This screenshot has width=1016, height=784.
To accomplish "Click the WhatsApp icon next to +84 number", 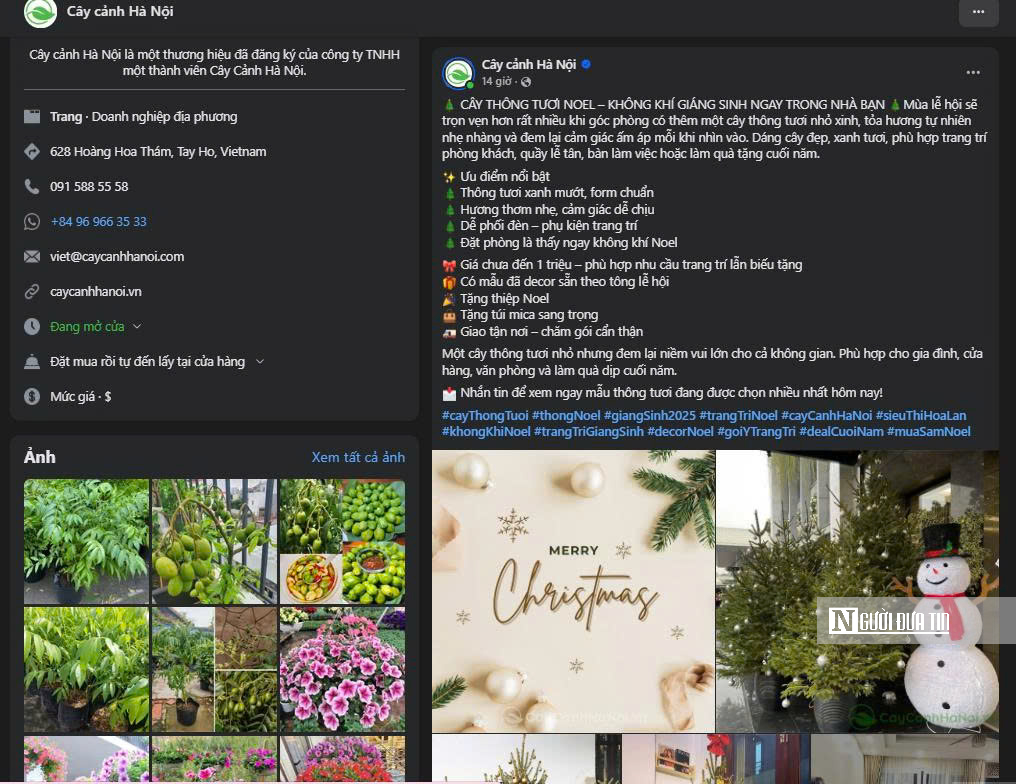I will (x=32, y=222).
